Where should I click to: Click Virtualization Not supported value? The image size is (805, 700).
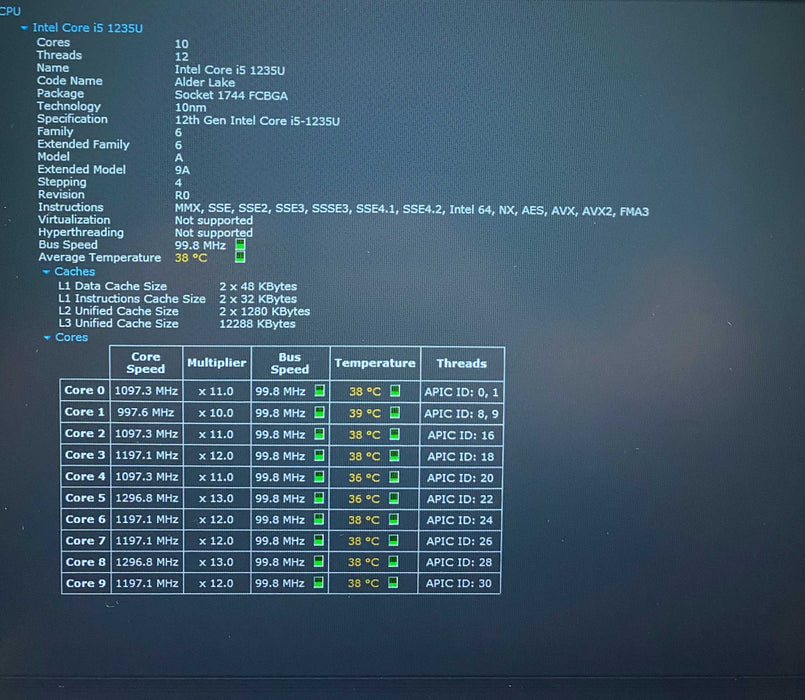point(214,220)
